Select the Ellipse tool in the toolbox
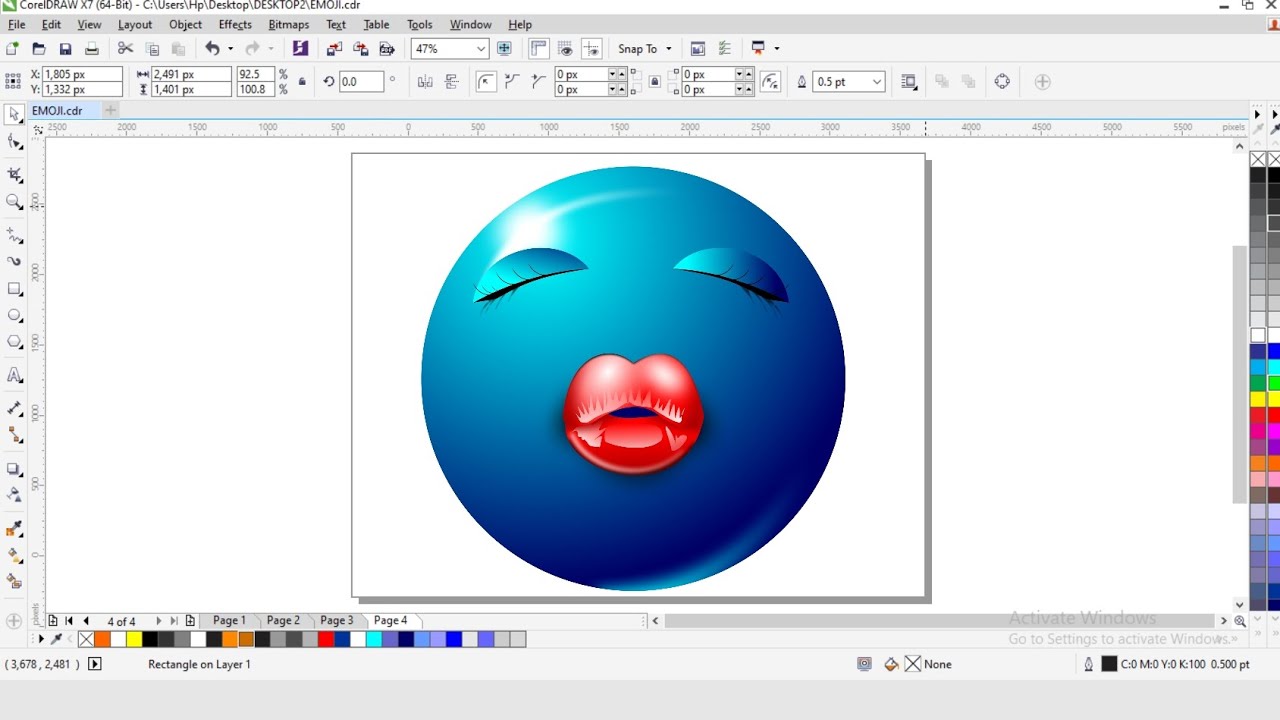Image resolution: width=1280 pixels, height=720 pixels. [14, 316]
